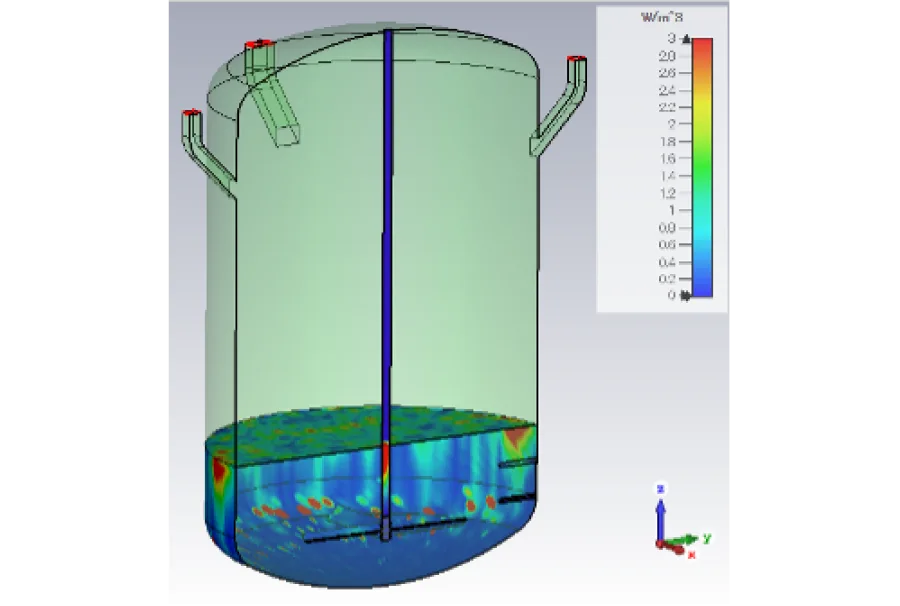Click the legend value 0.6
900x606 pixels.
coord(667,244)
